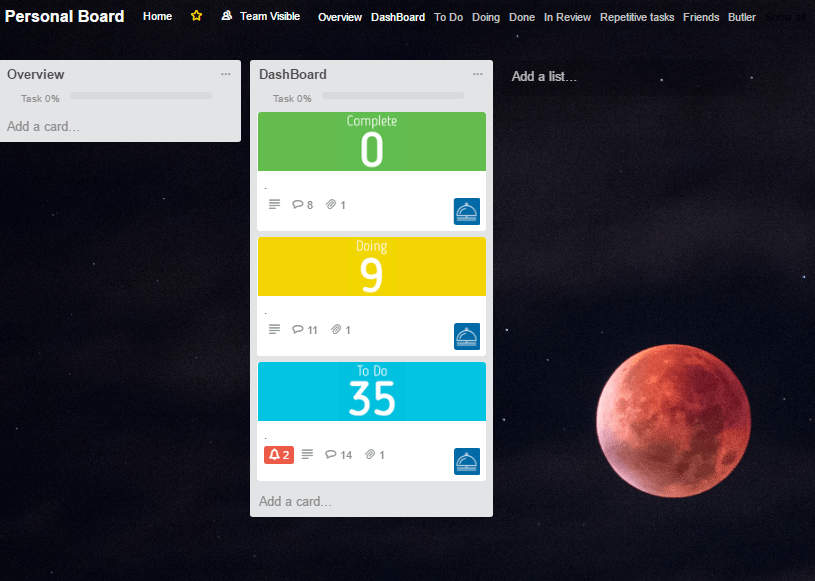This screenshot has height=581, width=815.
Task: Click the DashBoard list title
Action: click(x=293, y=74)
